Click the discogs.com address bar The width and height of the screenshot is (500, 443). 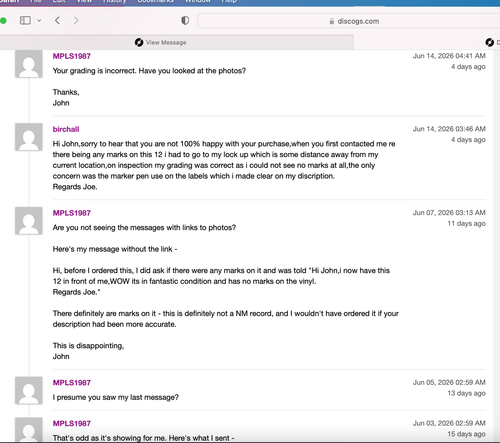(x=349, y=21)
